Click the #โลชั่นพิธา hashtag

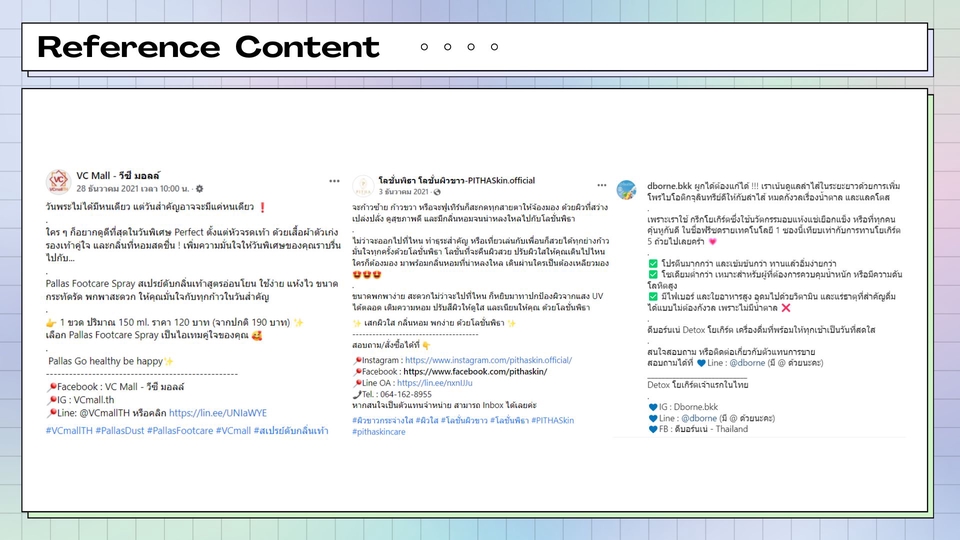pos(509,421)
